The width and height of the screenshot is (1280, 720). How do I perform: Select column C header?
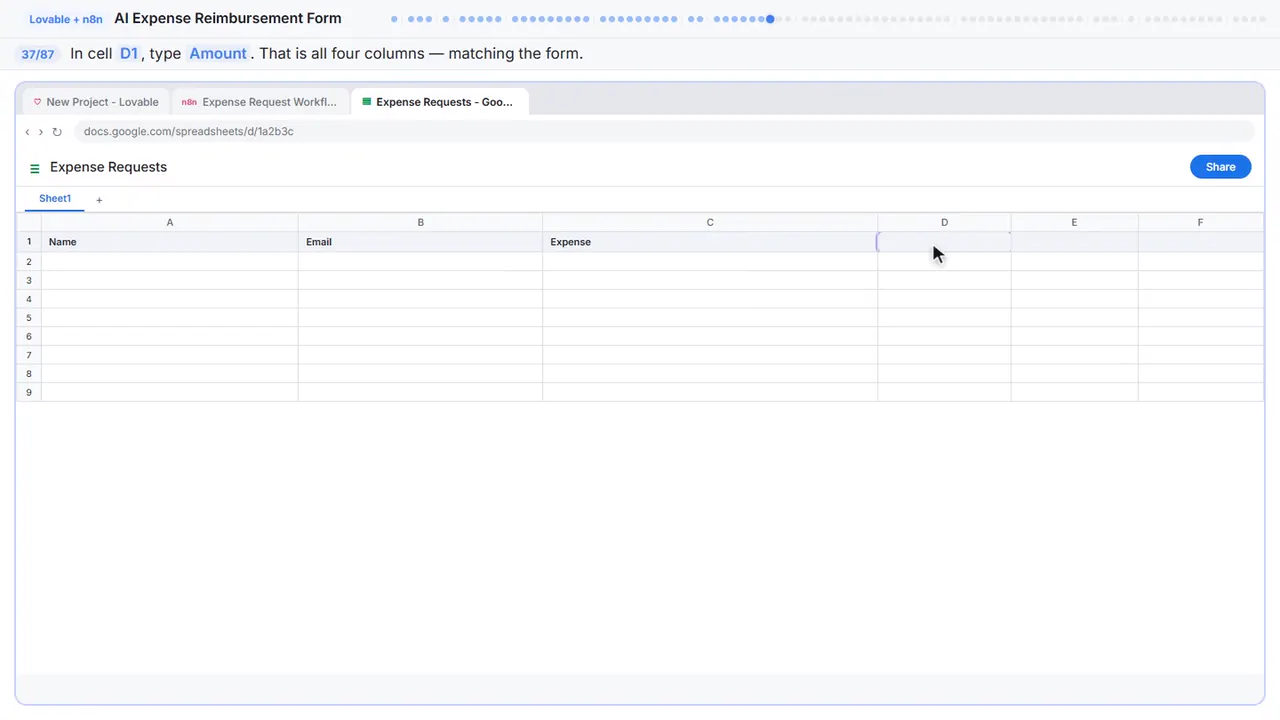(710, 222)
